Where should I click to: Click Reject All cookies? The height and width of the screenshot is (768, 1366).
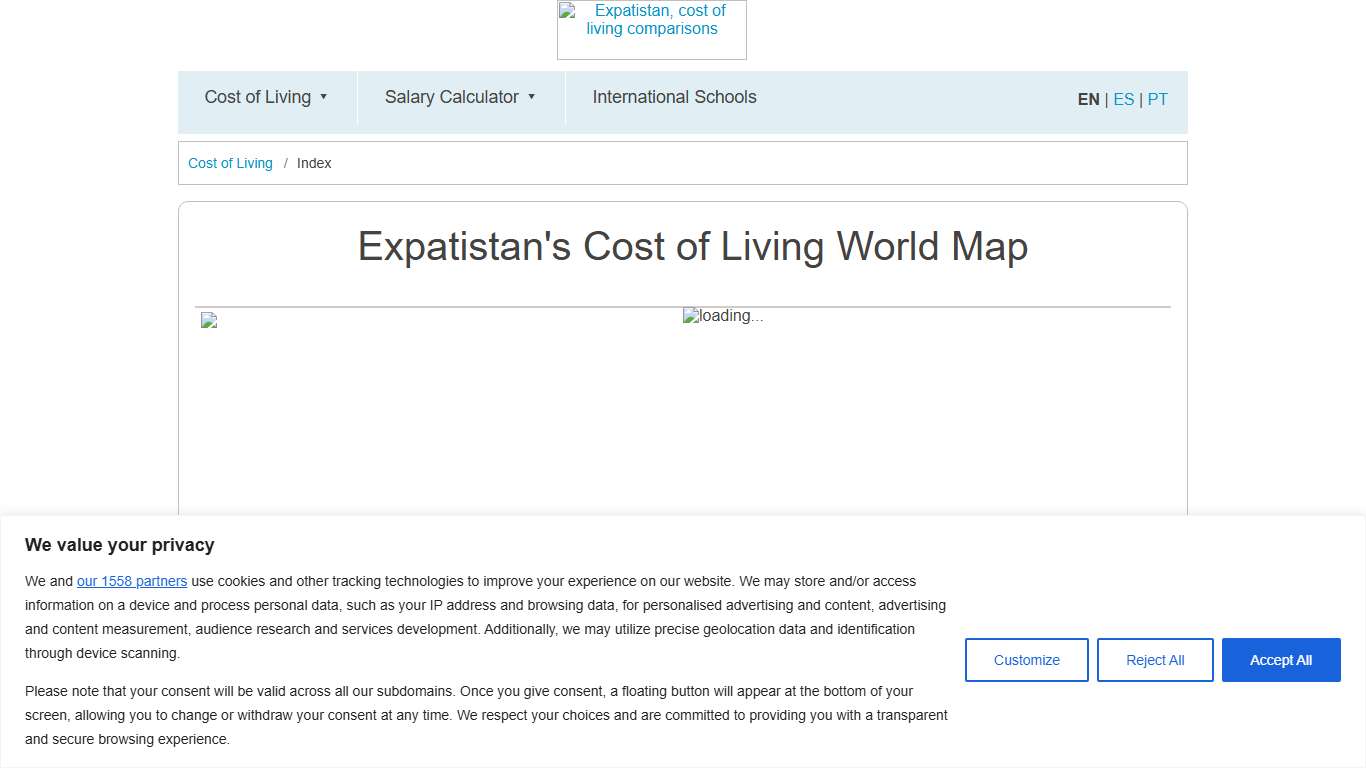[x=1155, y=660]
